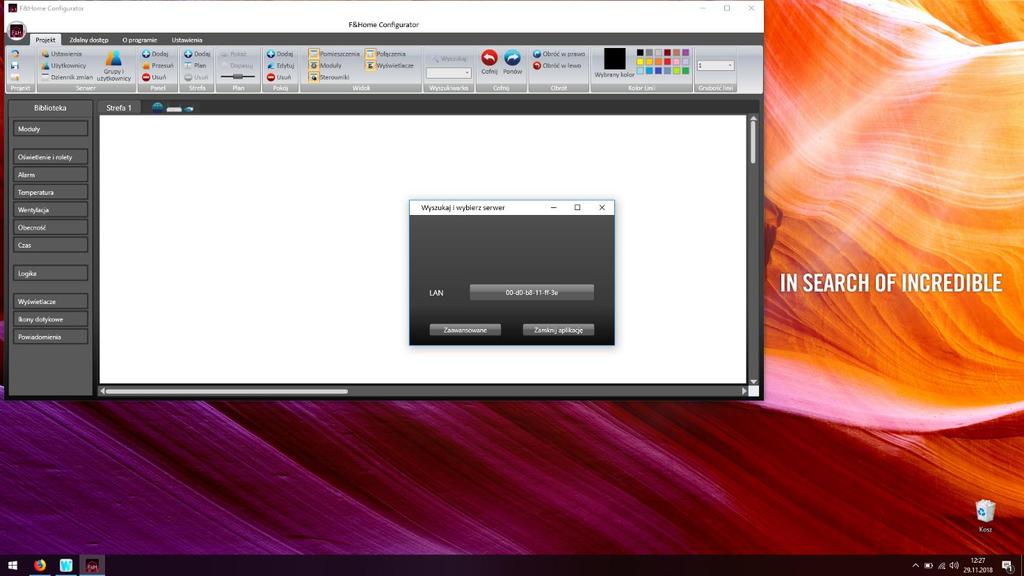Choose LAN server 00-d0-b8-11-ff-3e

click(532, 293)
